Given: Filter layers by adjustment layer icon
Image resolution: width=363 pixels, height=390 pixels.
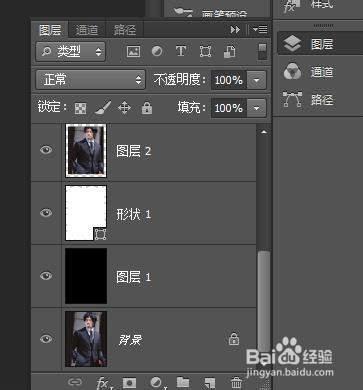Looking at the screenshot, I should tap(157, 51).
